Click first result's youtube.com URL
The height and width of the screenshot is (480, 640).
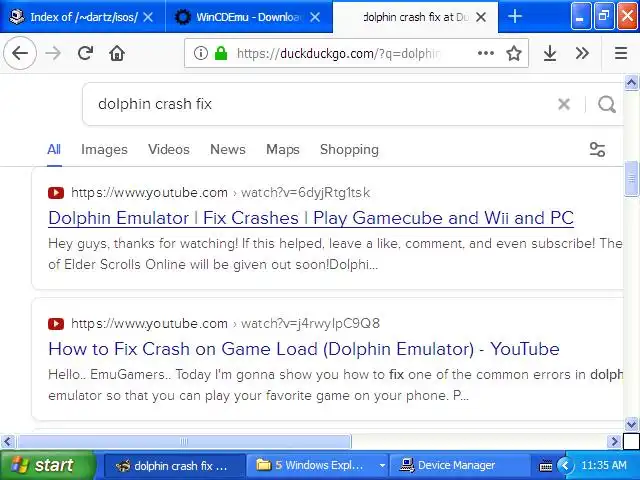tap(220, 192)
